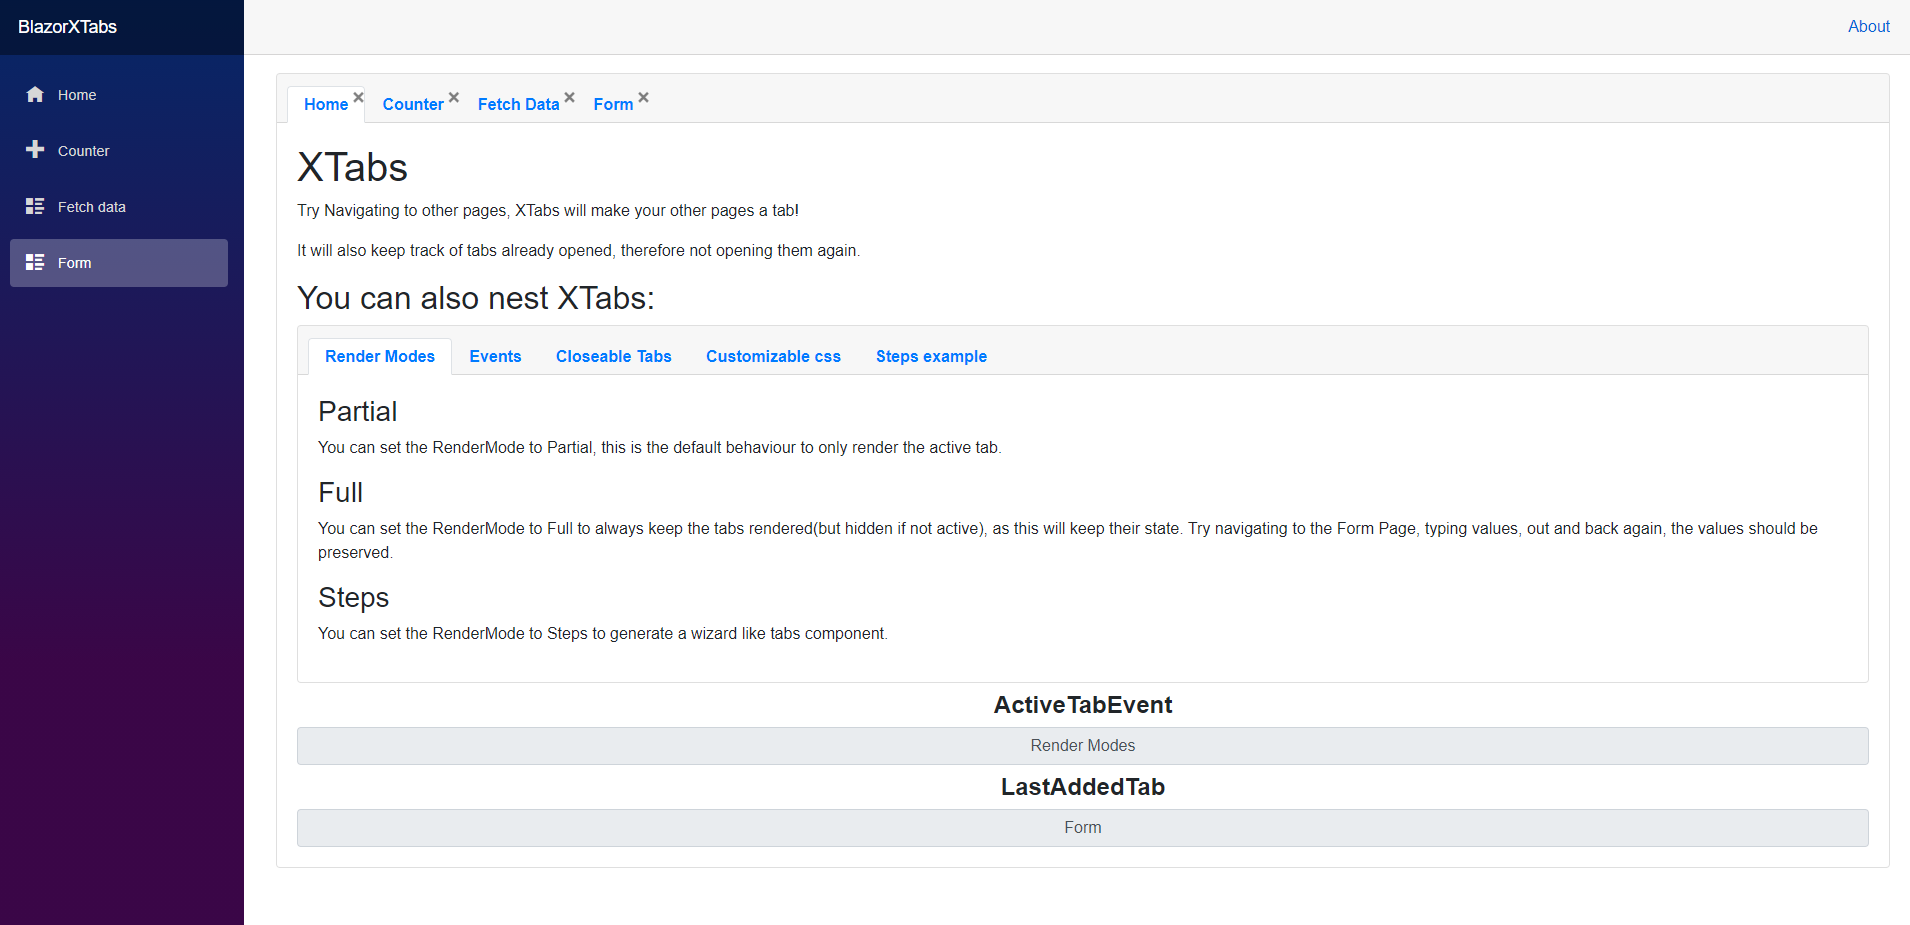Switch to the Home tab
The image size is (1910, 925).
point(326,104)
